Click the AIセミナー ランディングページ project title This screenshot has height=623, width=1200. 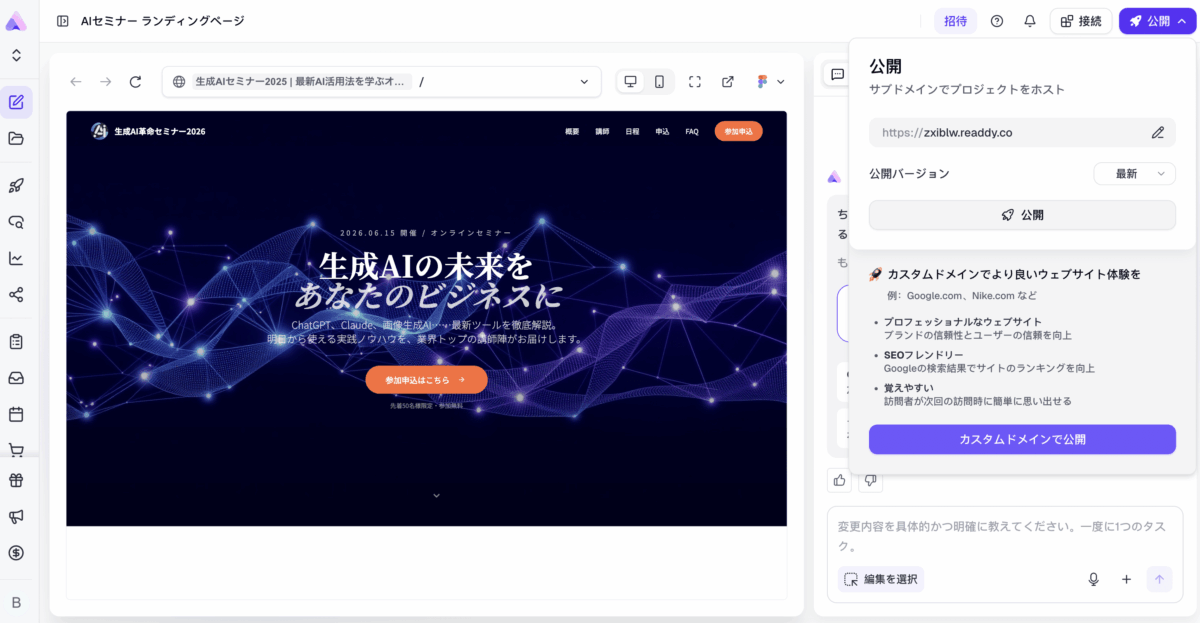pos(163,21)
